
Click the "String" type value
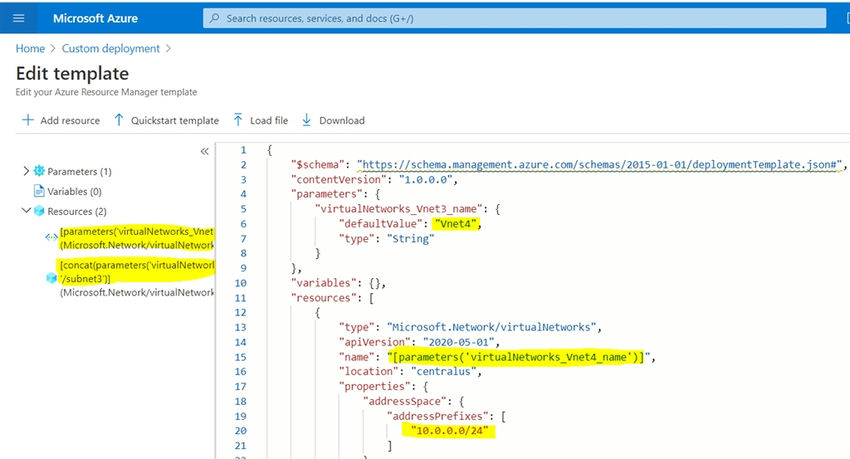tap(410, 239)
